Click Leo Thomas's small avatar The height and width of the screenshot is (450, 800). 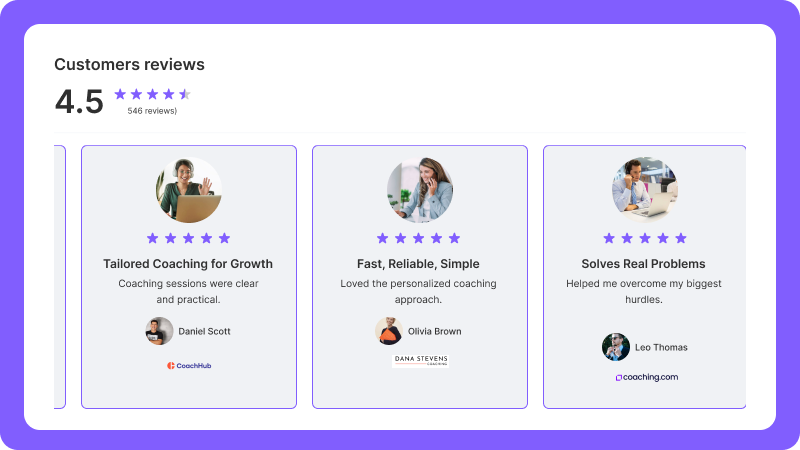click(615, 347)
